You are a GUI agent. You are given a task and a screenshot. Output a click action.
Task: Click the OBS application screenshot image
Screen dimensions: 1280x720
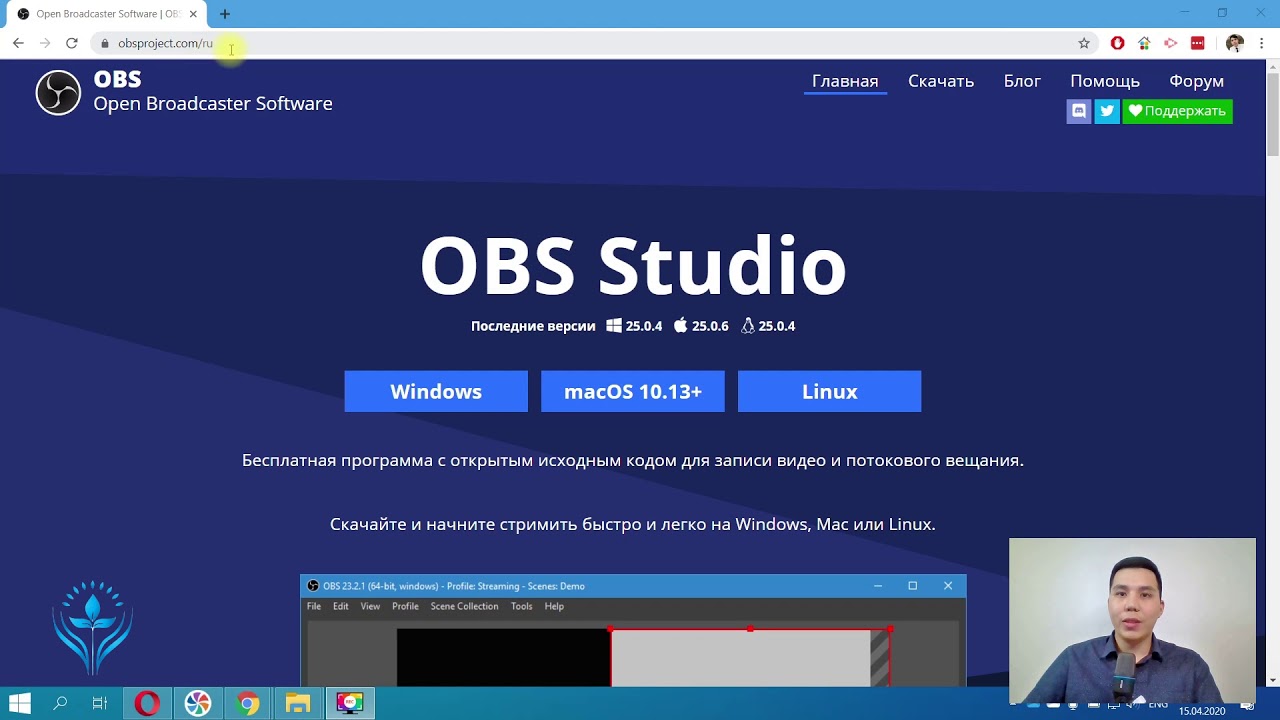click(633, 631)
